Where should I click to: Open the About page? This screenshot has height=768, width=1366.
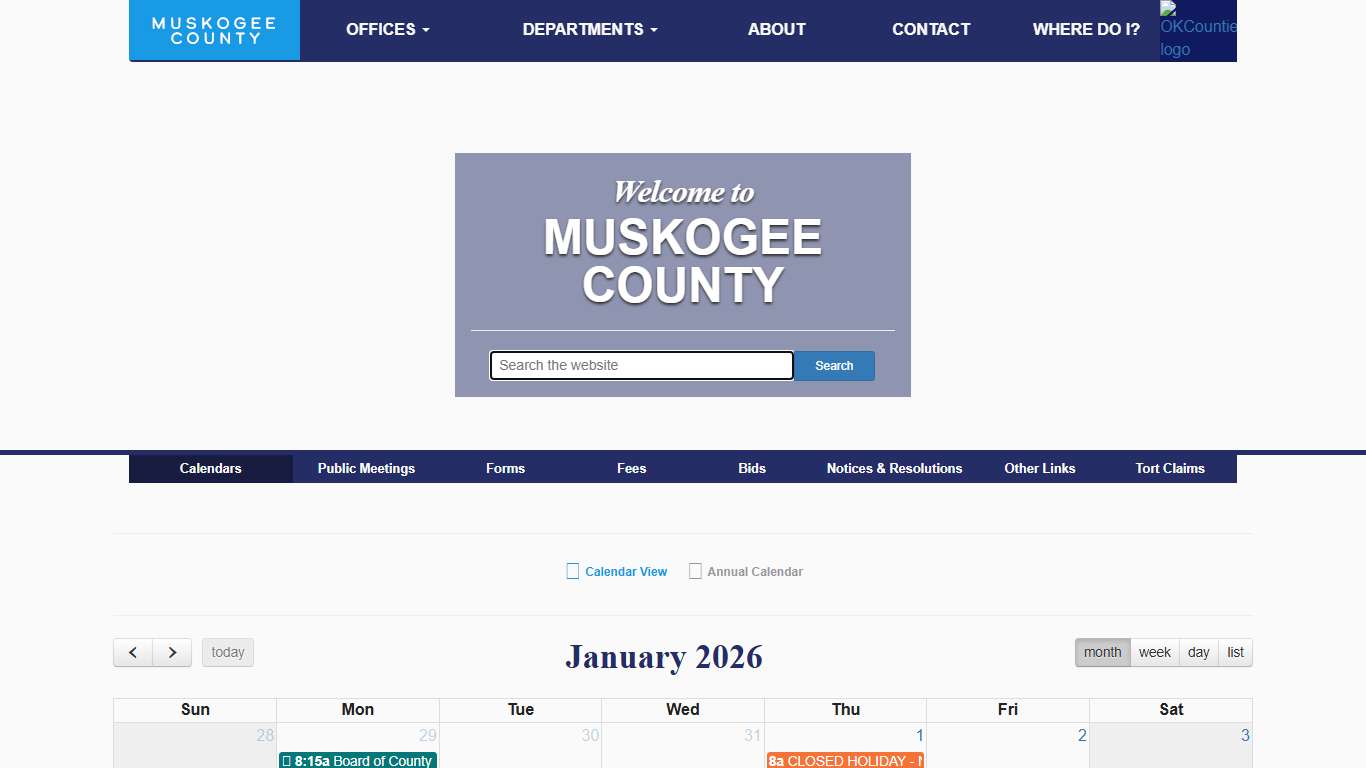point(776,30)
